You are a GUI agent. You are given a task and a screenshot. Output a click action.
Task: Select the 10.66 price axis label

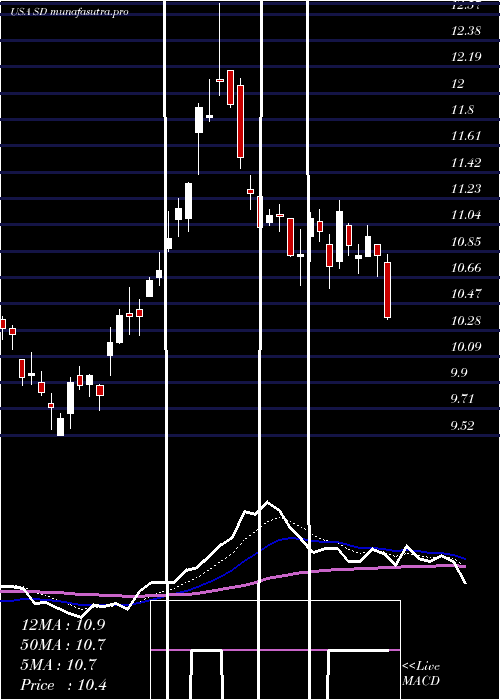(466, 268)
